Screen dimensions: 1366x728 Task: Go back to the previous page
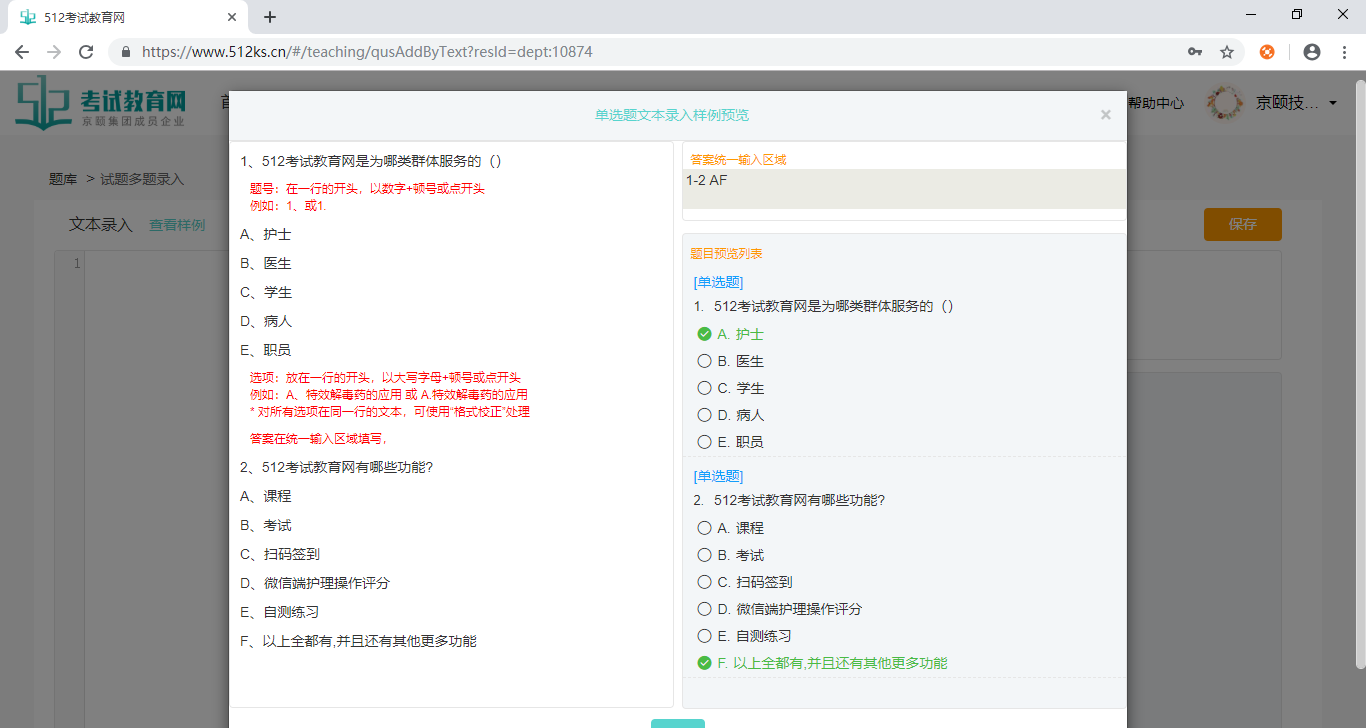(22, 52)
